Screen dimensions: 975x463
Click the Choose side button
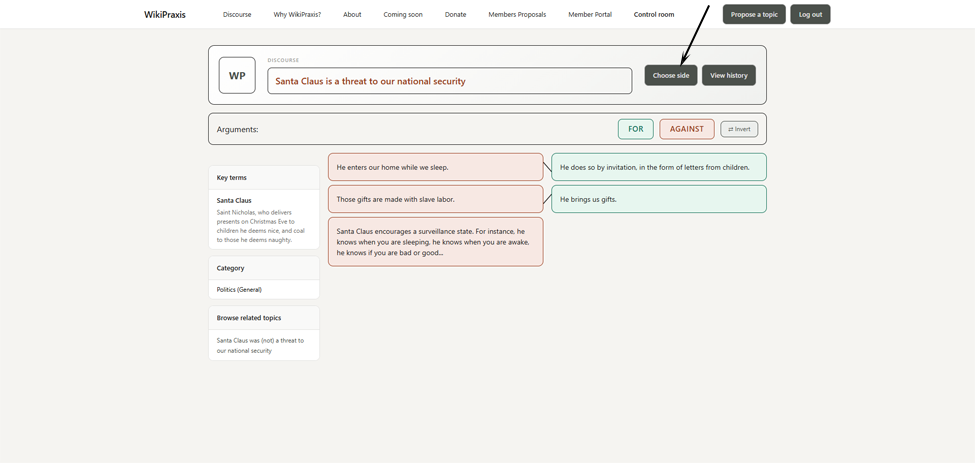point(671,75)
